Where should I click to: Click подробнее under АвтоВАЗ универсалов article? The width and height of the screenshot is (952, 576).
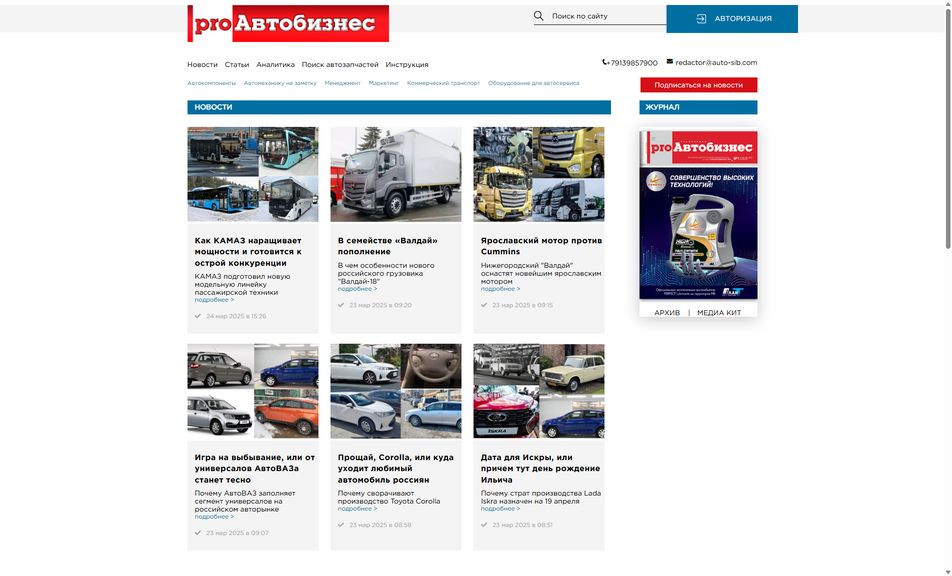(x=214, y=517)
